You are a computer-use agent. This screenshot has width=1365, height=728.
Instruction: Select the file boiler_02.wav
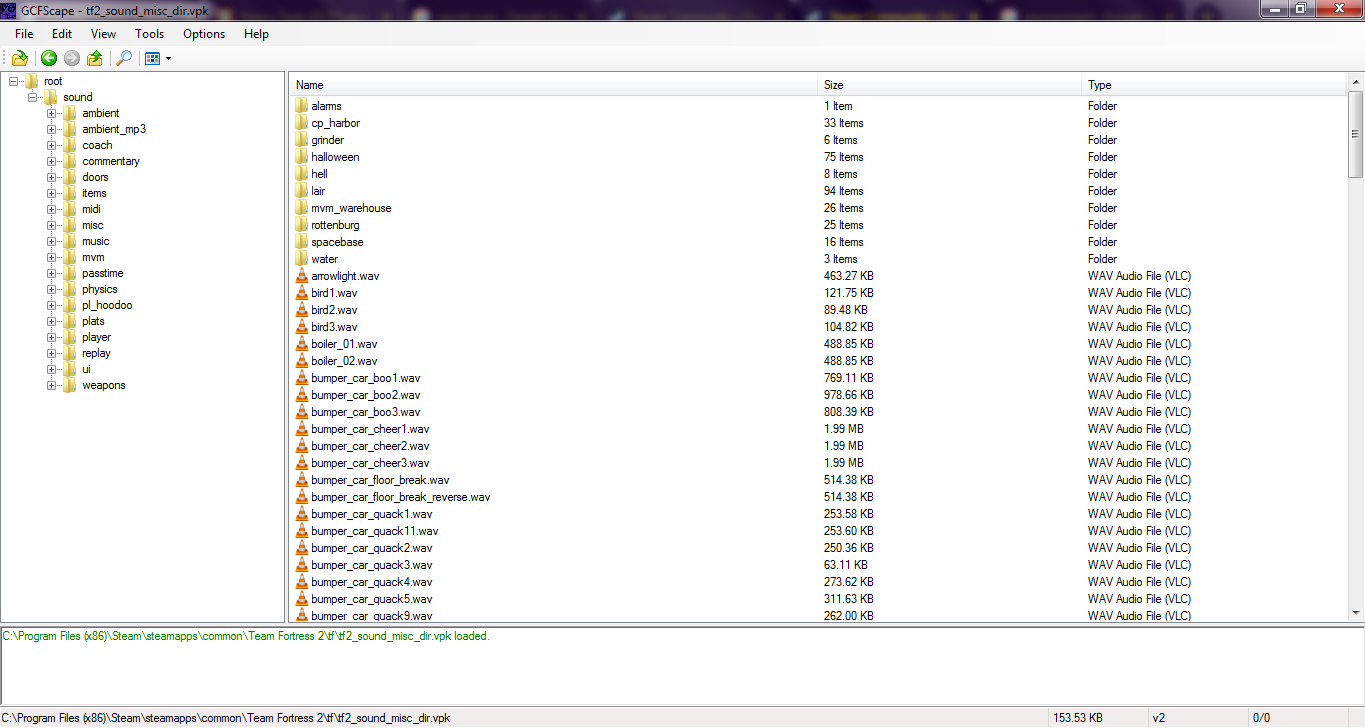click(x=344, y=361)
